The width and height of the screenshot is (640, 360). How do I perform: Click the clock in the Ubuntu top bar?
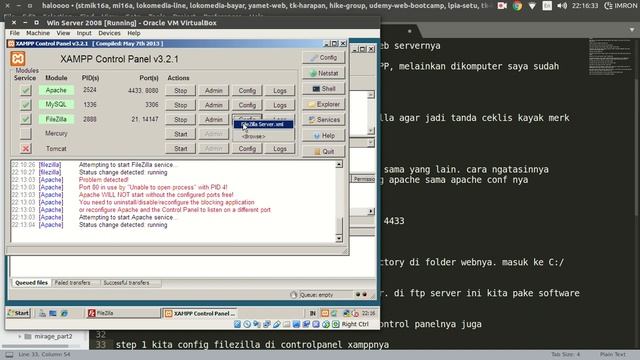pyautogui.click(x=584, y=6)
